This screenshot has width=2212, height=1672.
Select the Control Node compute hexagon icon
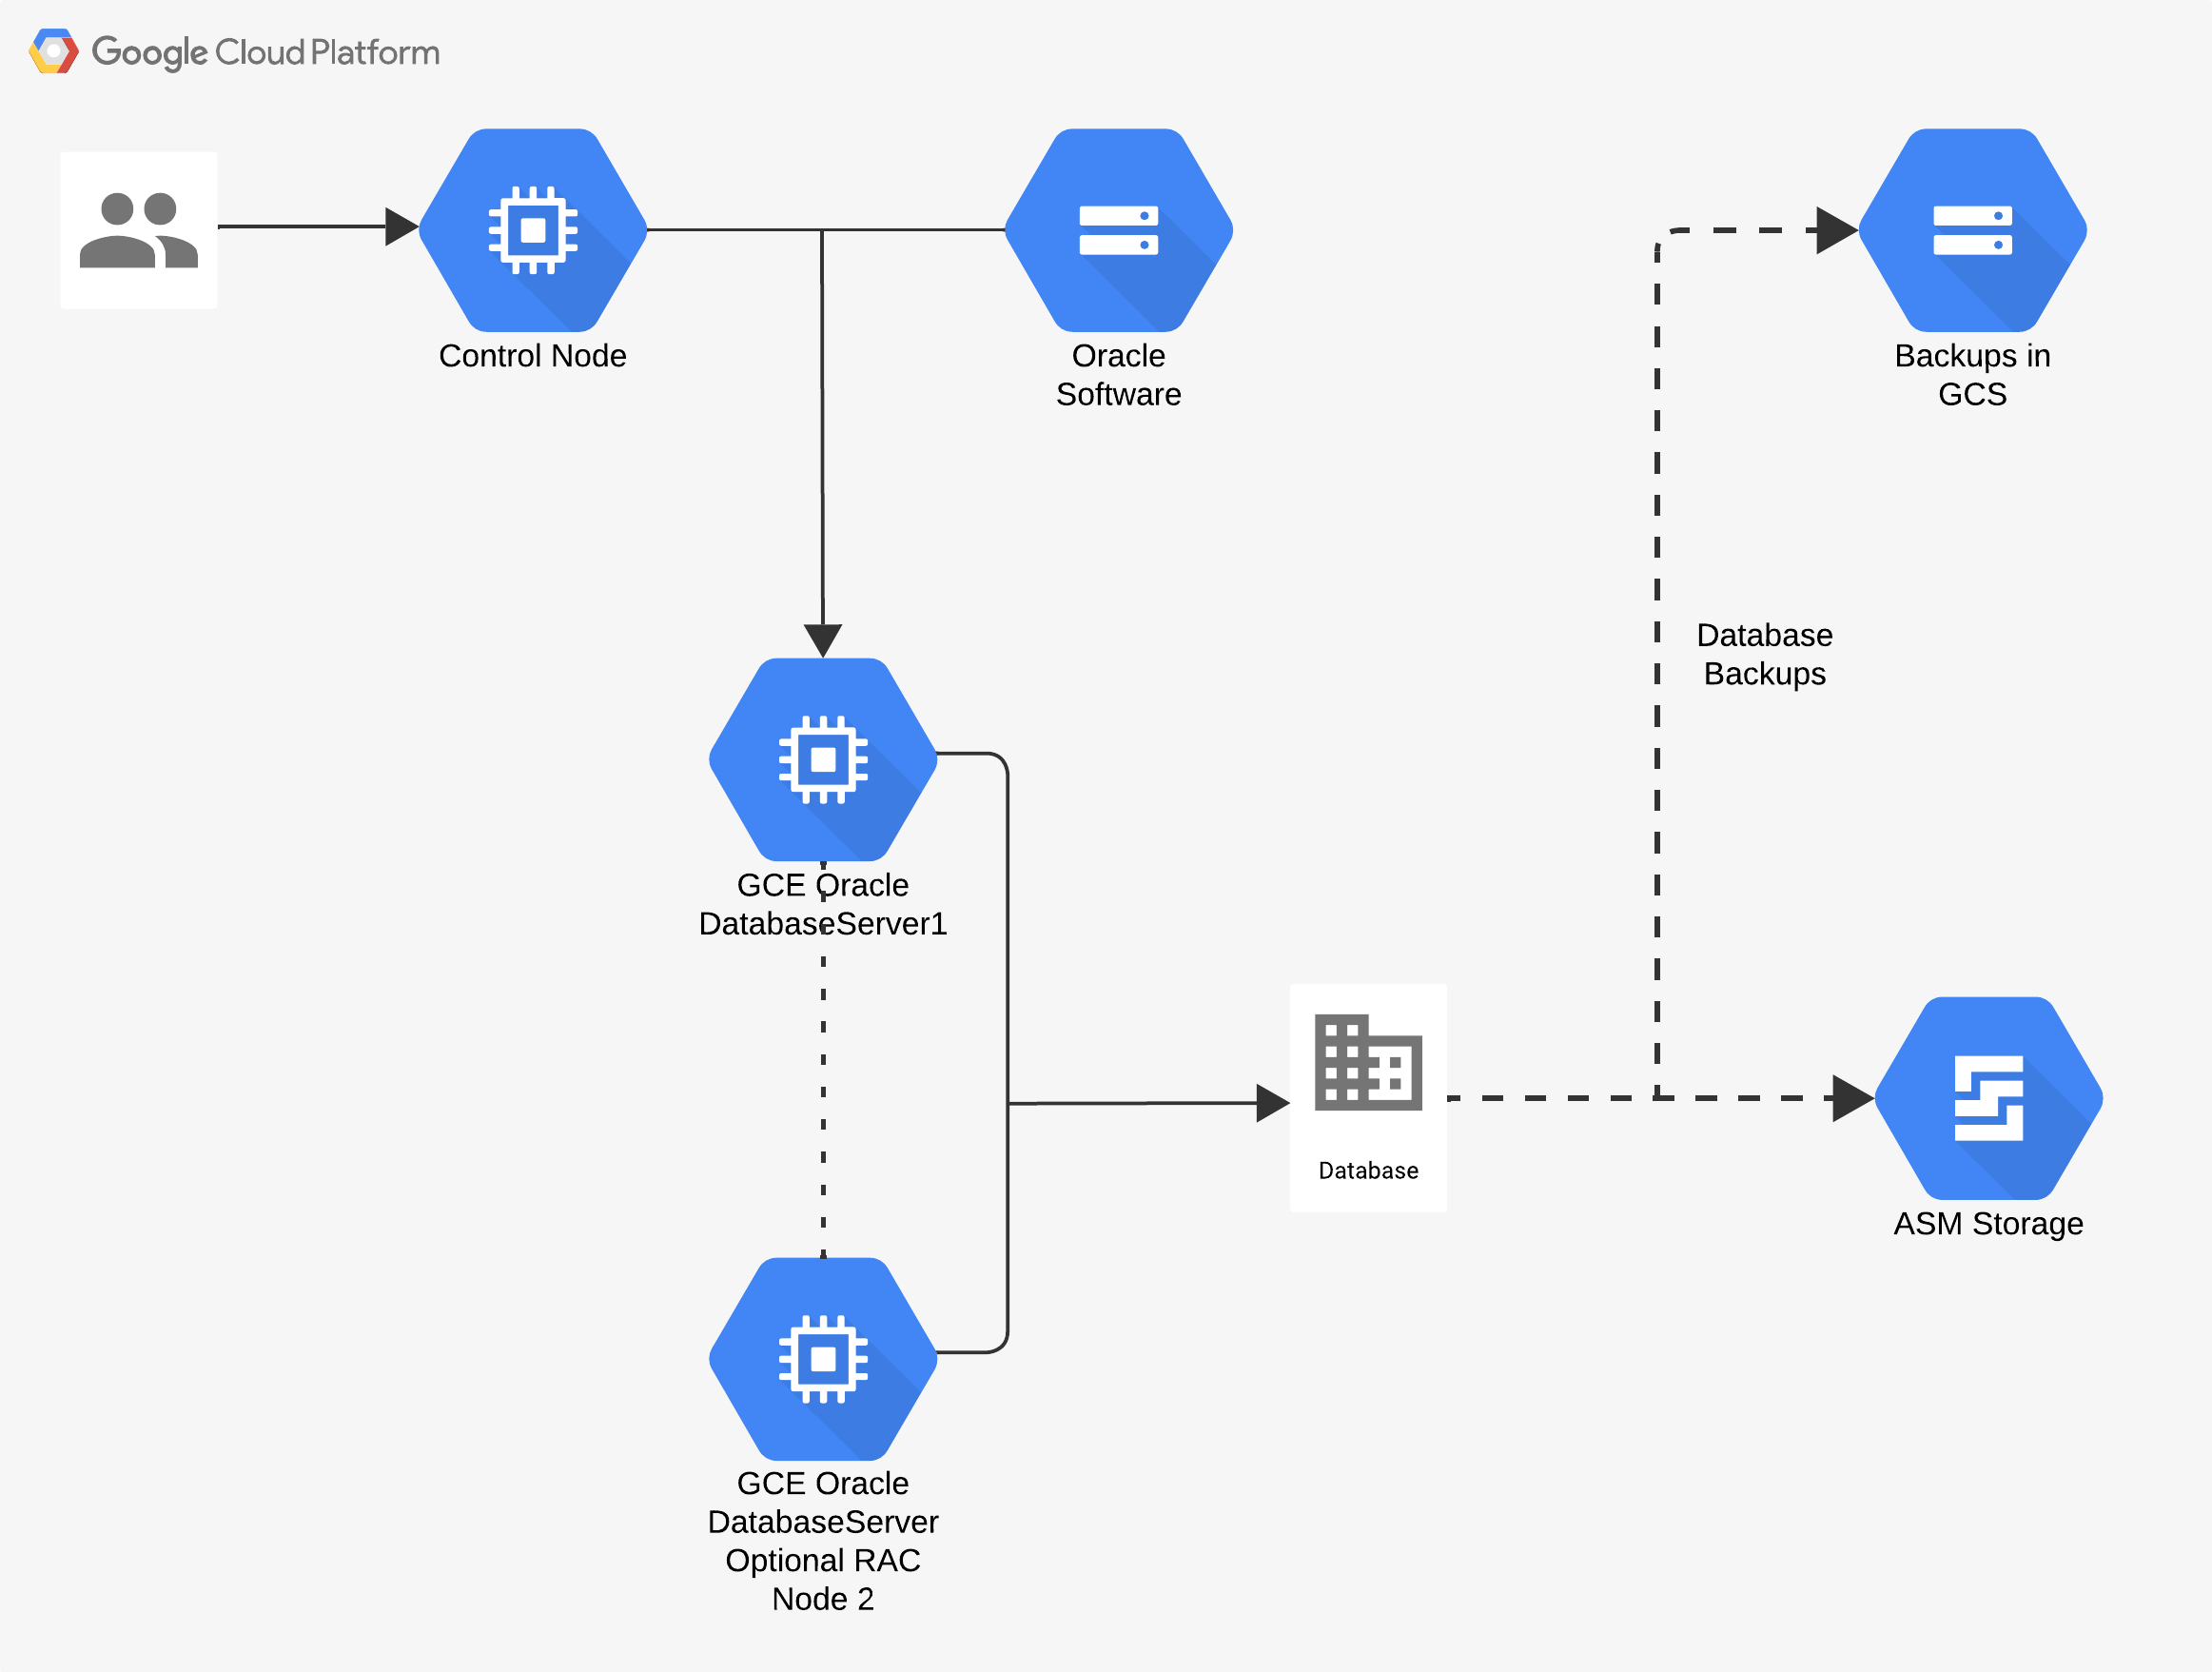click(533, 230)
